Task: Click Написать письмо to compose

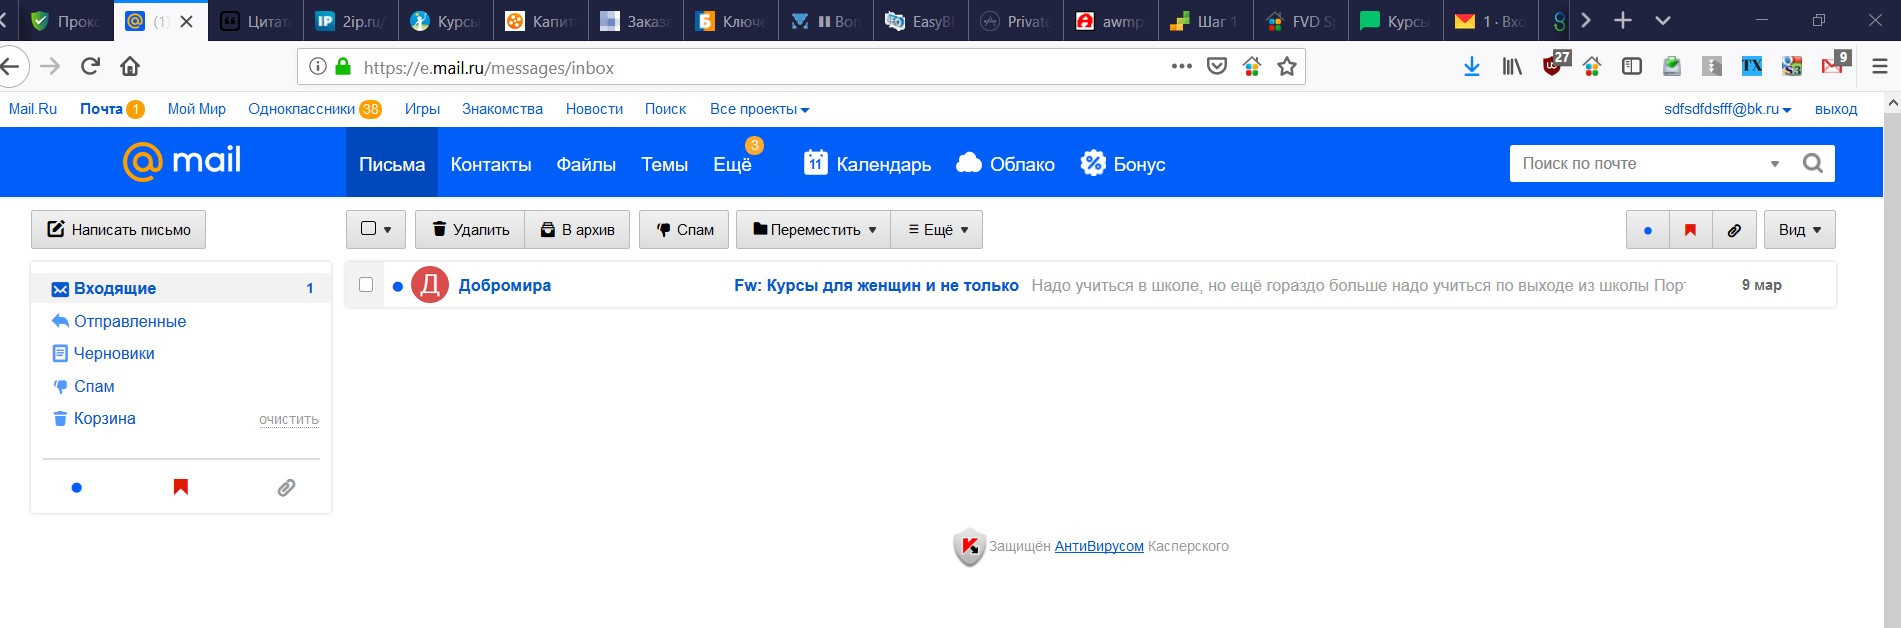Action: click(118, 230)
